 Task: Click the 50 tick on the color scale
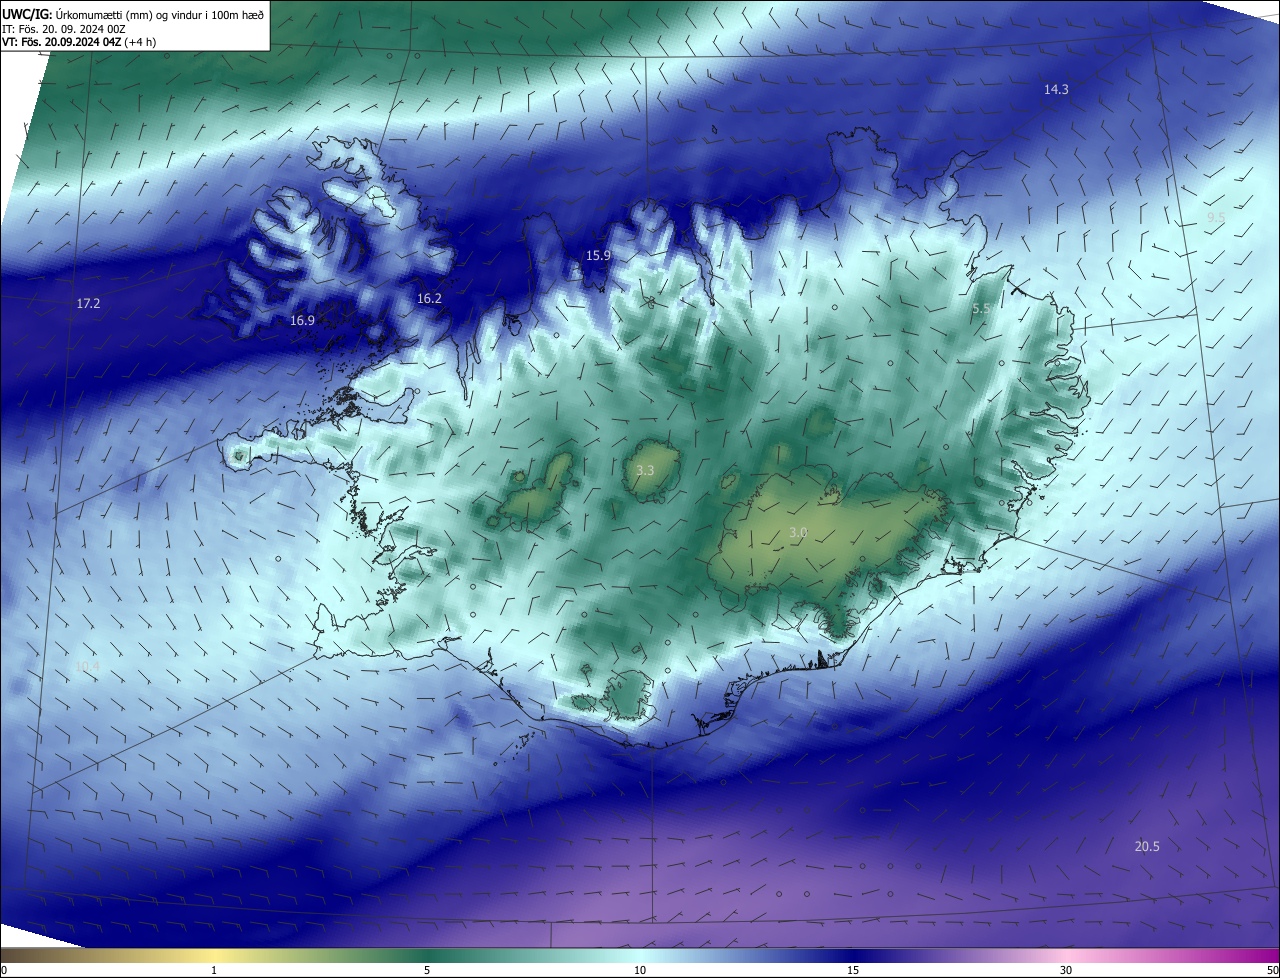(1272, 971)
